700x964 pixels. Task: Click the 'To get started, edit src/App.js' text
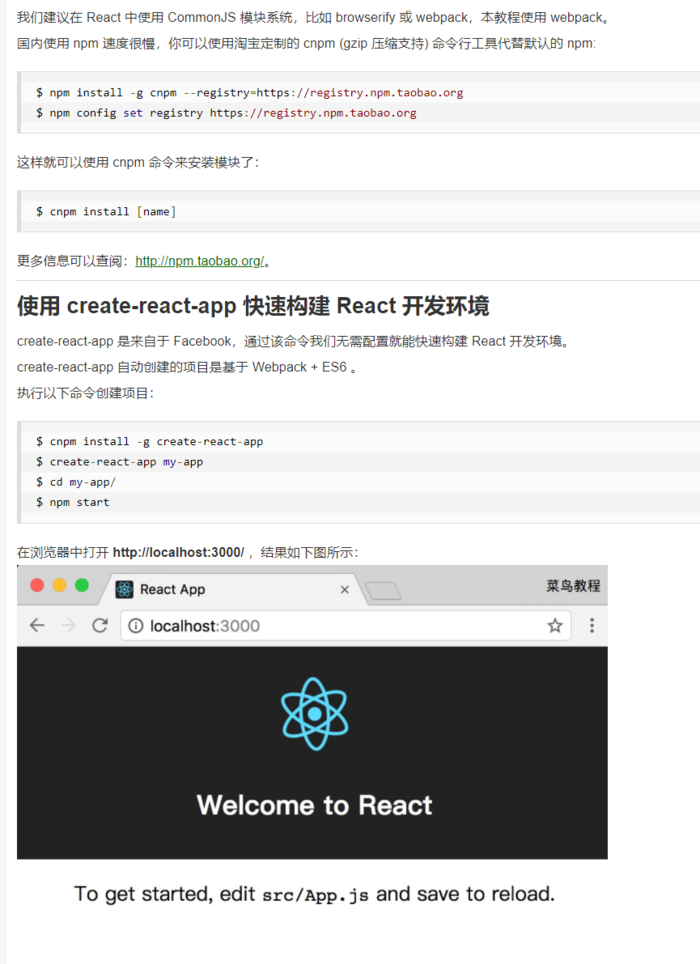[x=314, y=894]
